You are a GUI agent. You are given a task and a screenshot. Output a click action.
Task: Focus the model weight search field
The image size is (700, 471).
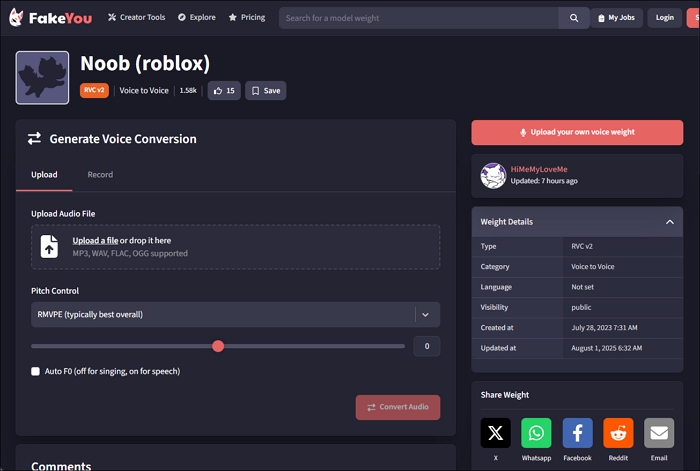tap(418, 18)
